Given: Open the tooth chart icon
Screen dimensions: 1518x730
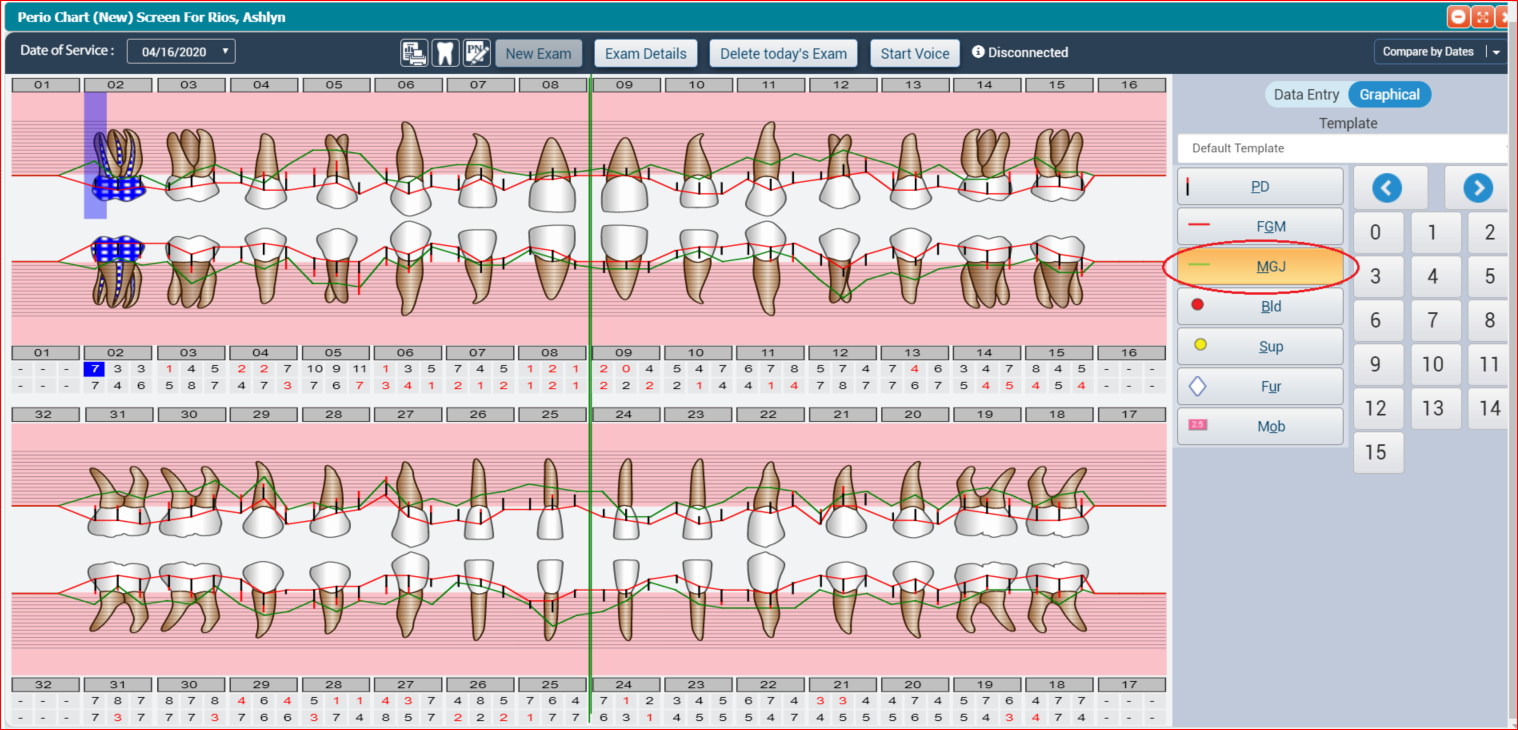Looking at the screenshot, I should click(445, 53).
